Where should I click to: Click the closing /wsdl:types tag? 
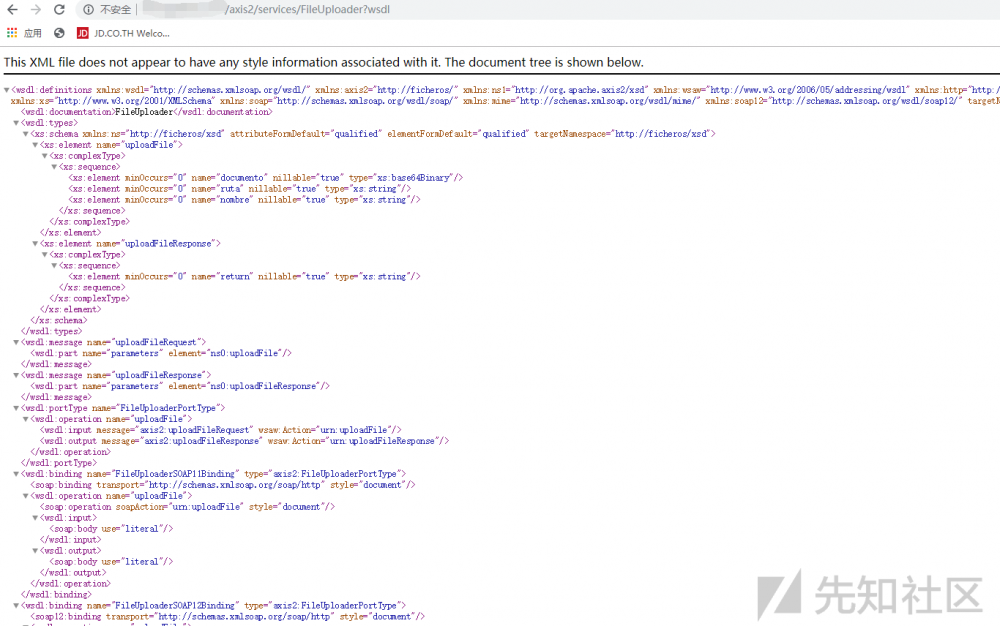click(x=52, y=331)
